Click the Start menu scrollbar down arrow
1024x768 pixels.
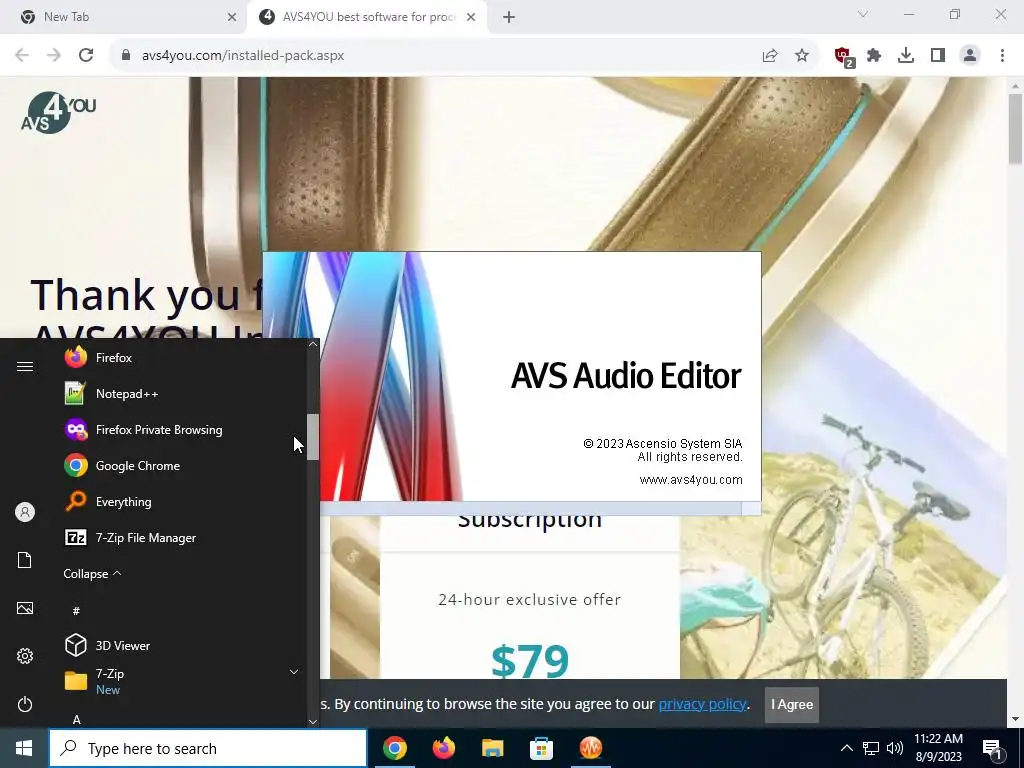coord(313,722)
